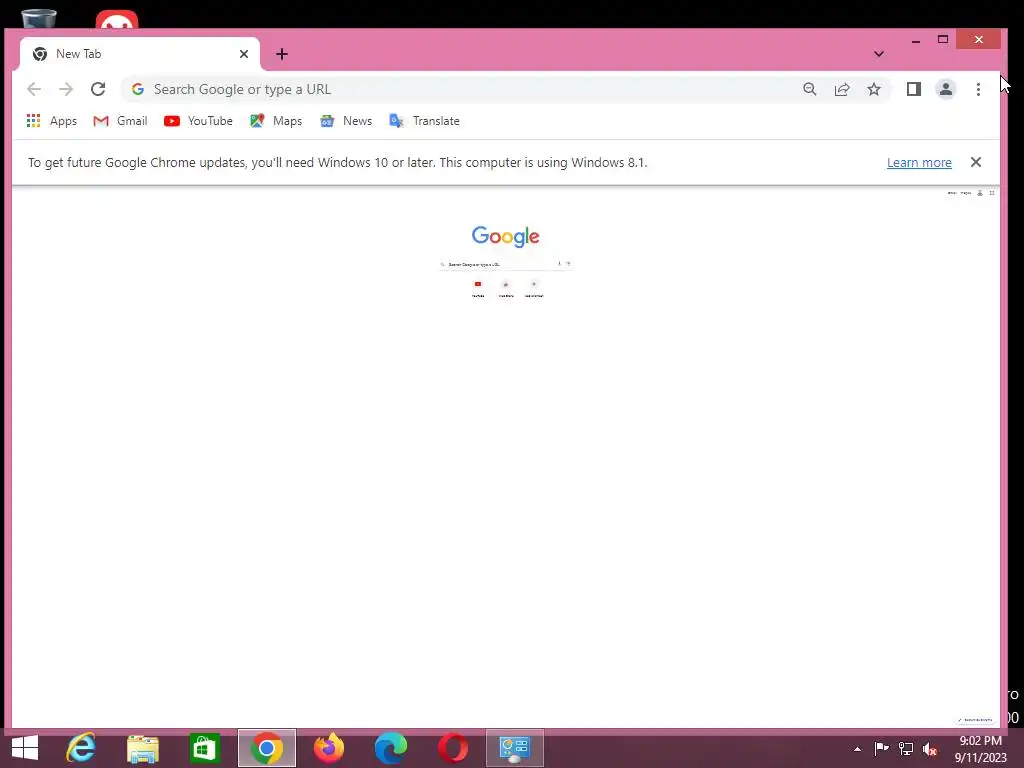
Task: Click the Google logo on the page
Action: (505, 236)
